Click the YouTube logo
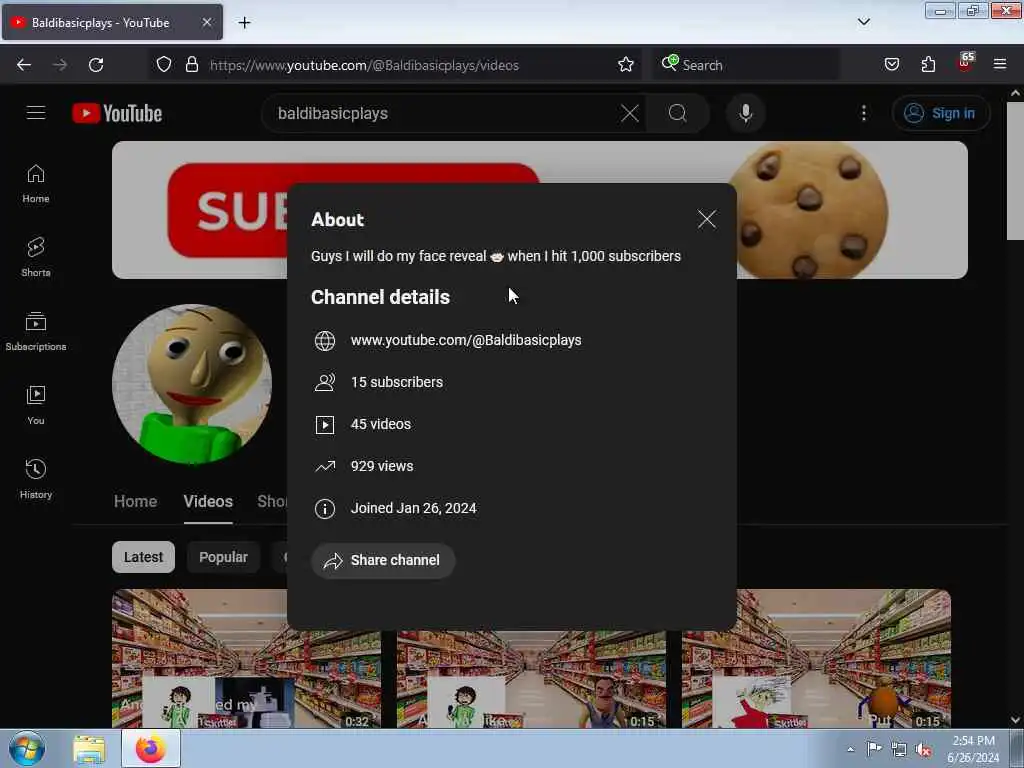 pyautogui.click(x=118, y=113)
